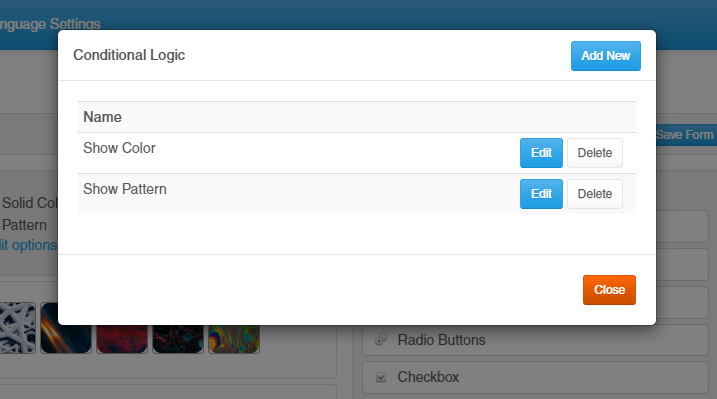The image size is (717, 399).
Task: Select the Pattern radio option
Action: 24,225
